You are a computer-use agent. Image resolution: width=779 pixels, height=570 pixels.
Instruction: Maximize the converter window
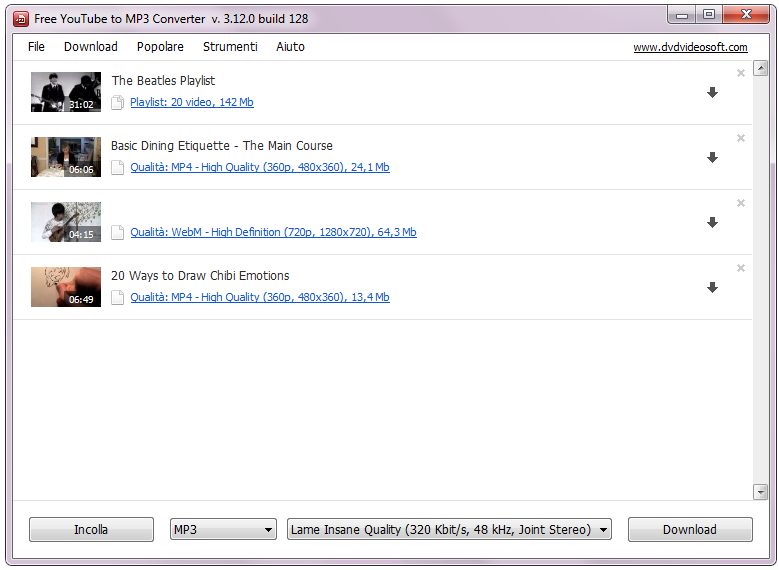tap(709, 15)
